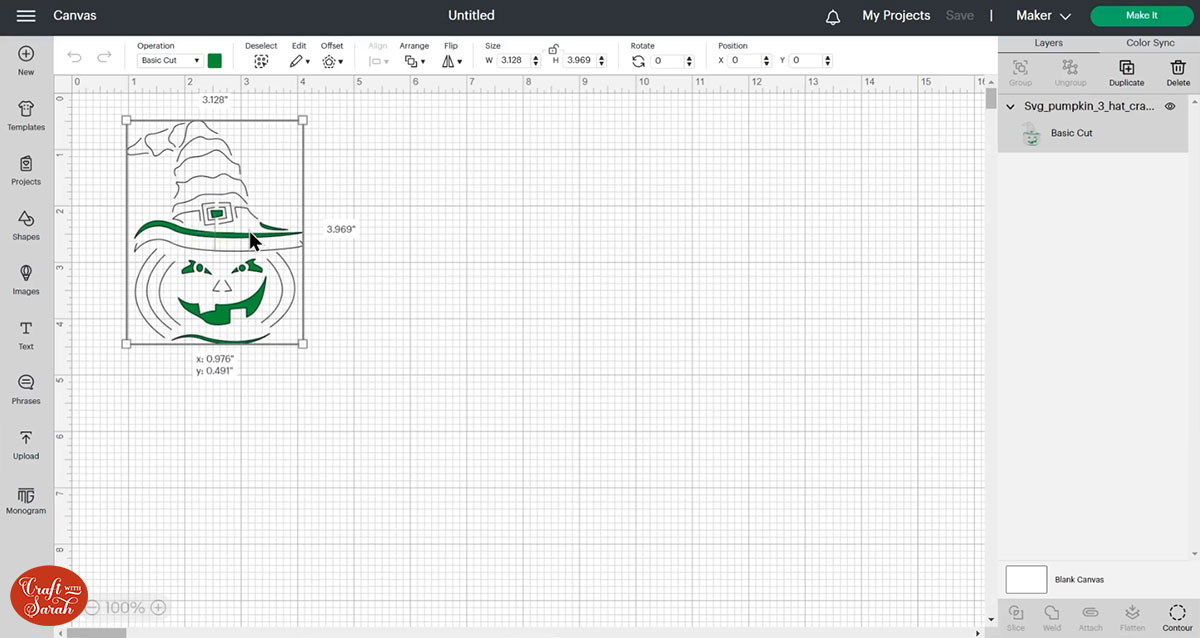Open the Templates panel
Viewport: 1200px width, 638px height.
[26, 115]
